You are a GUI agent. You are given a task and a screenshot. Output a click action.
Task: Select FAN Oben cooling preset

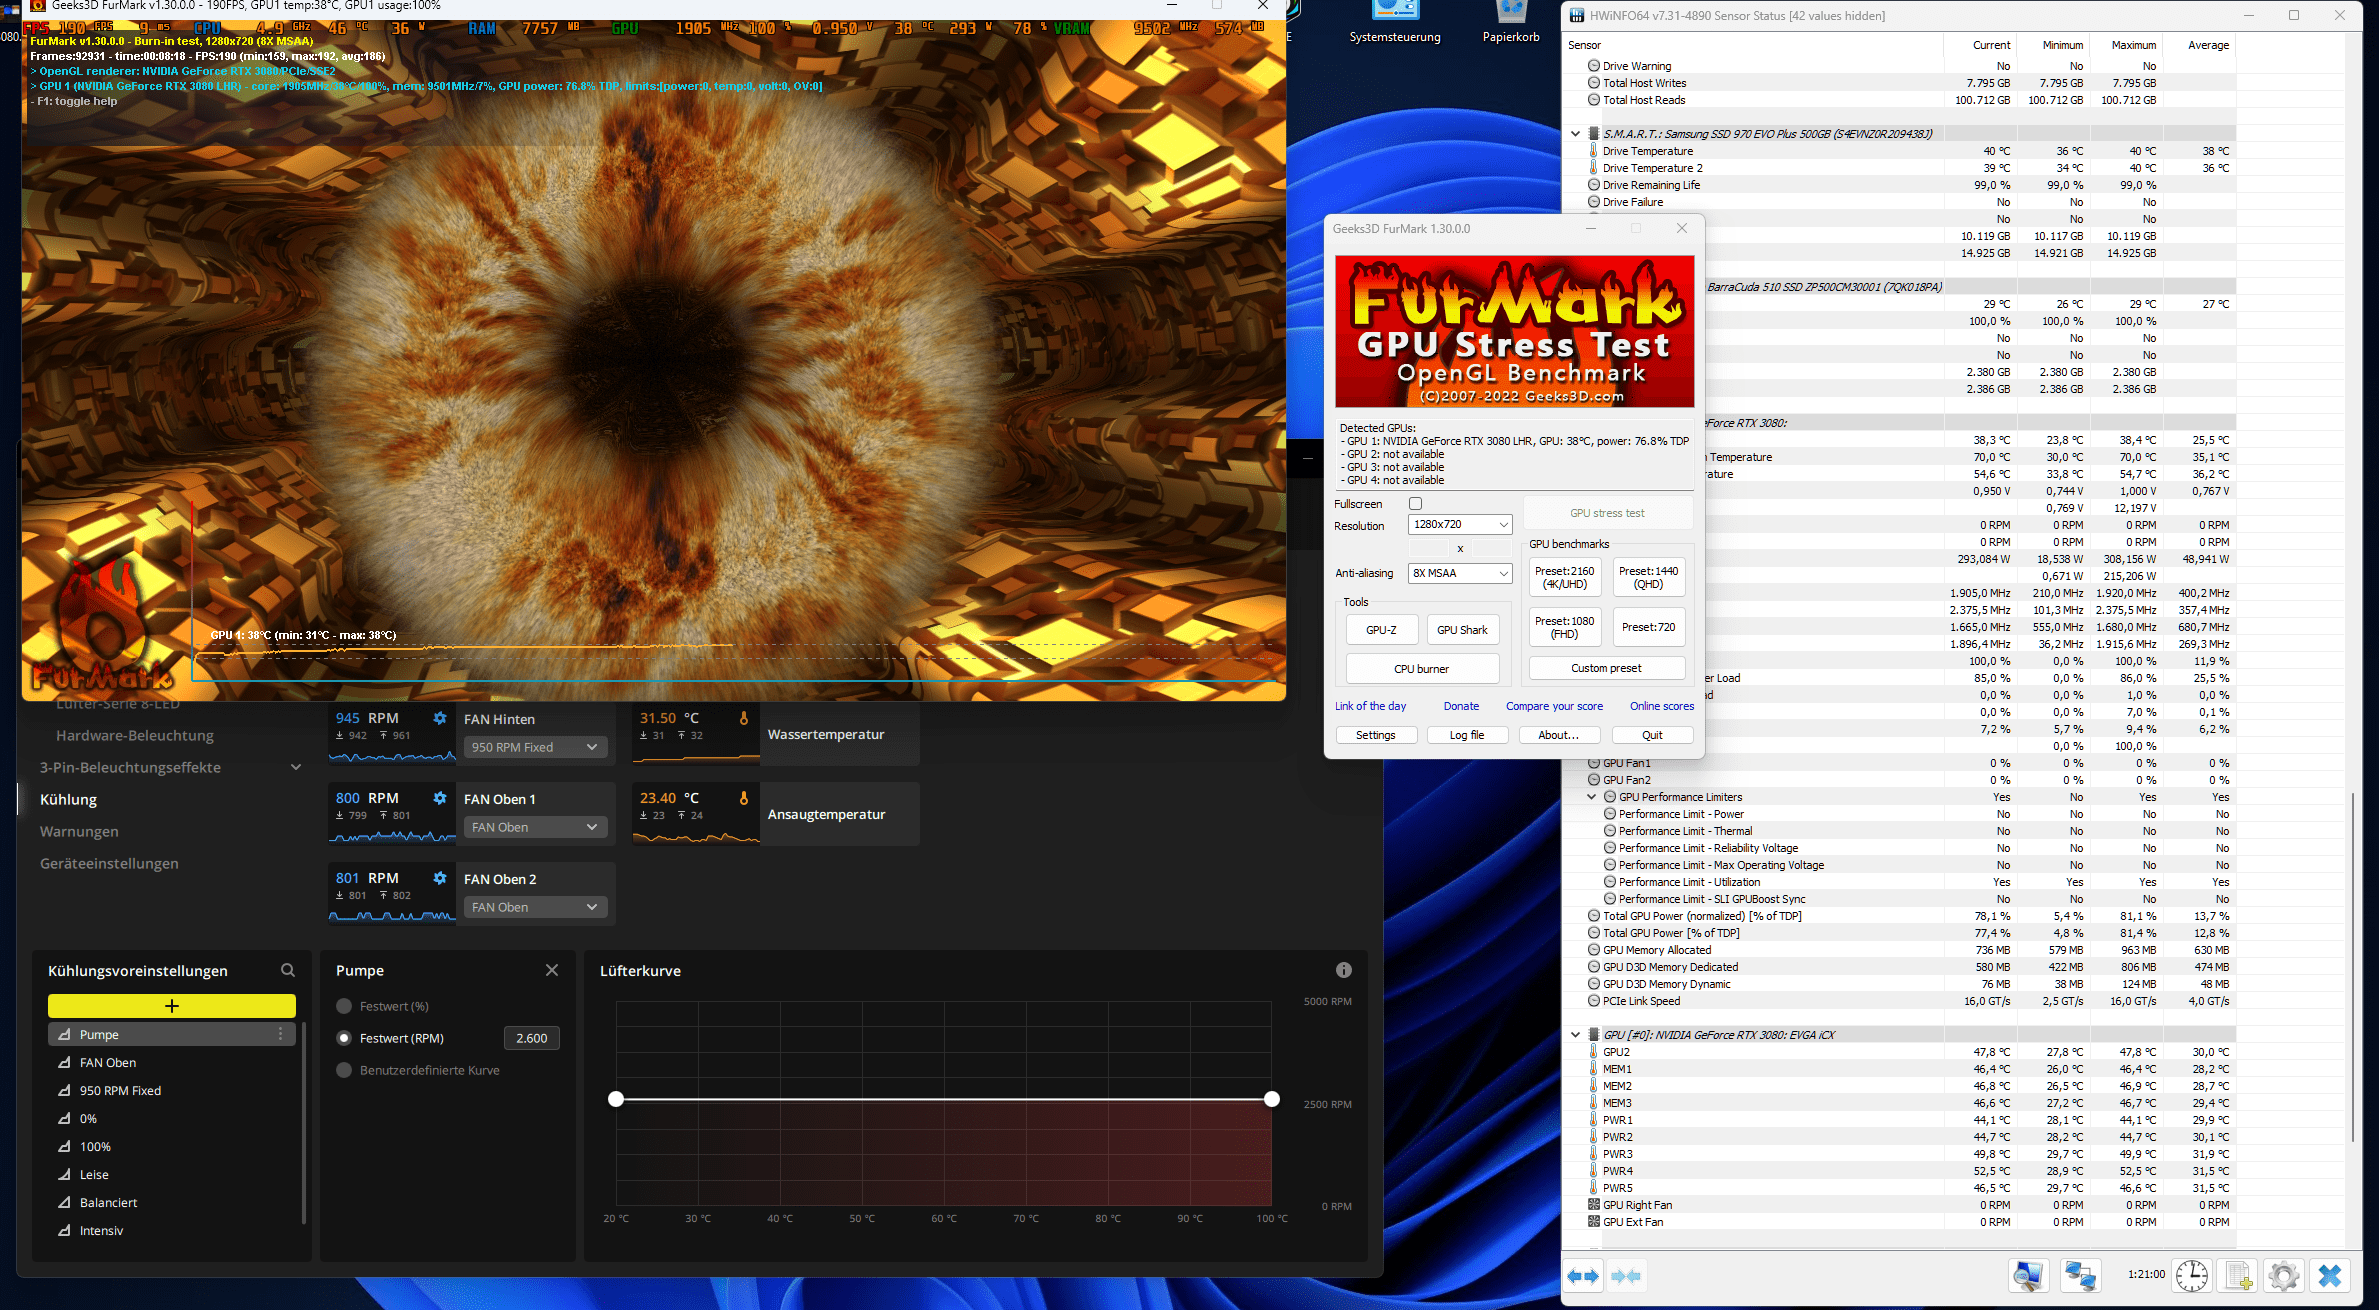[172, 1062]
